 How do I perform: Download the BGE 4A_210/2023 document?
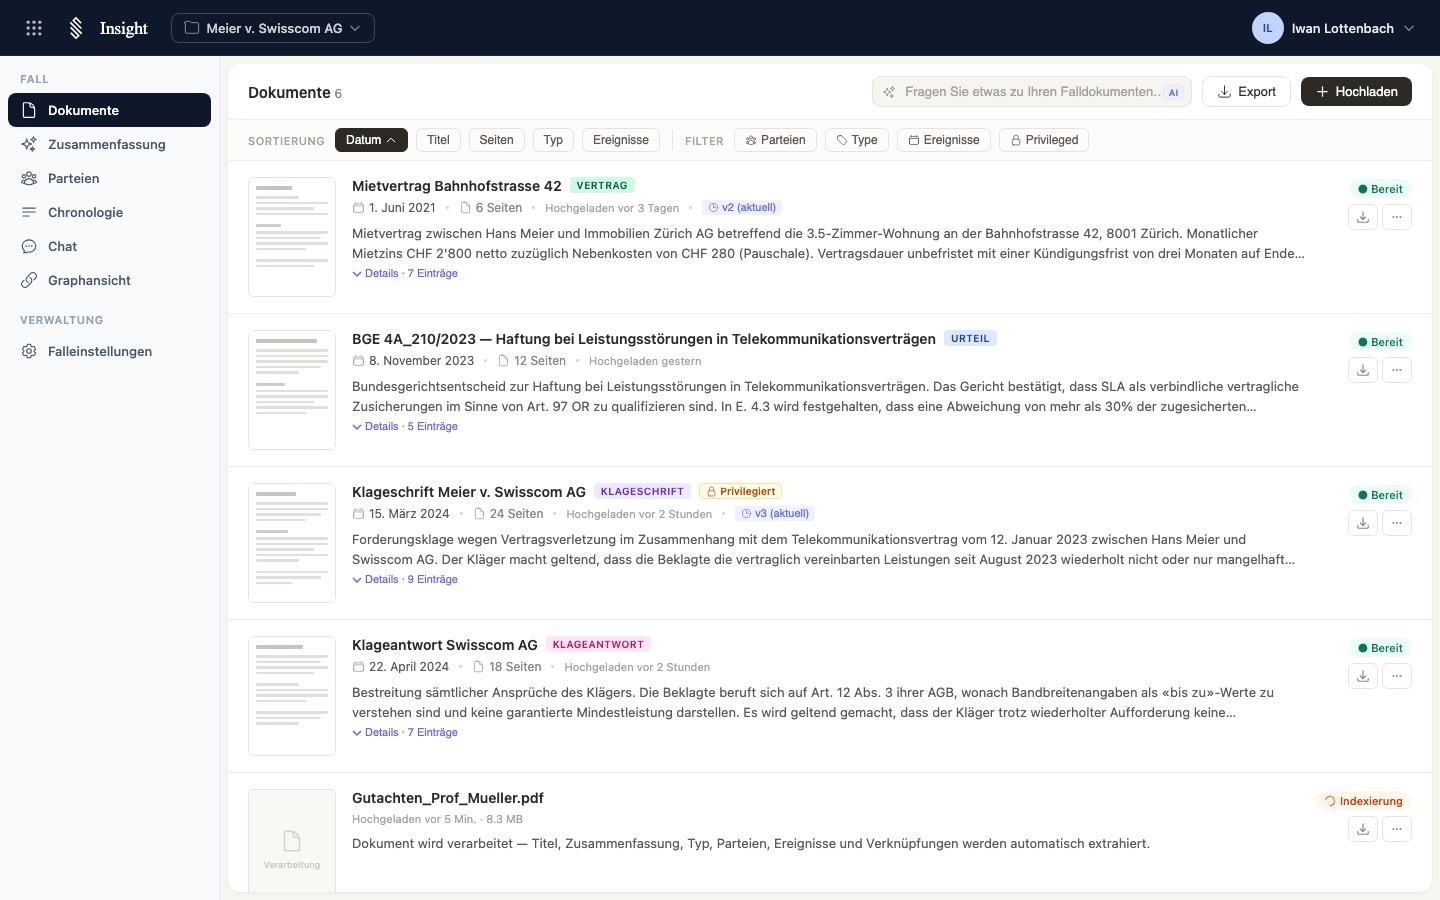click(x=1363, y=370)
